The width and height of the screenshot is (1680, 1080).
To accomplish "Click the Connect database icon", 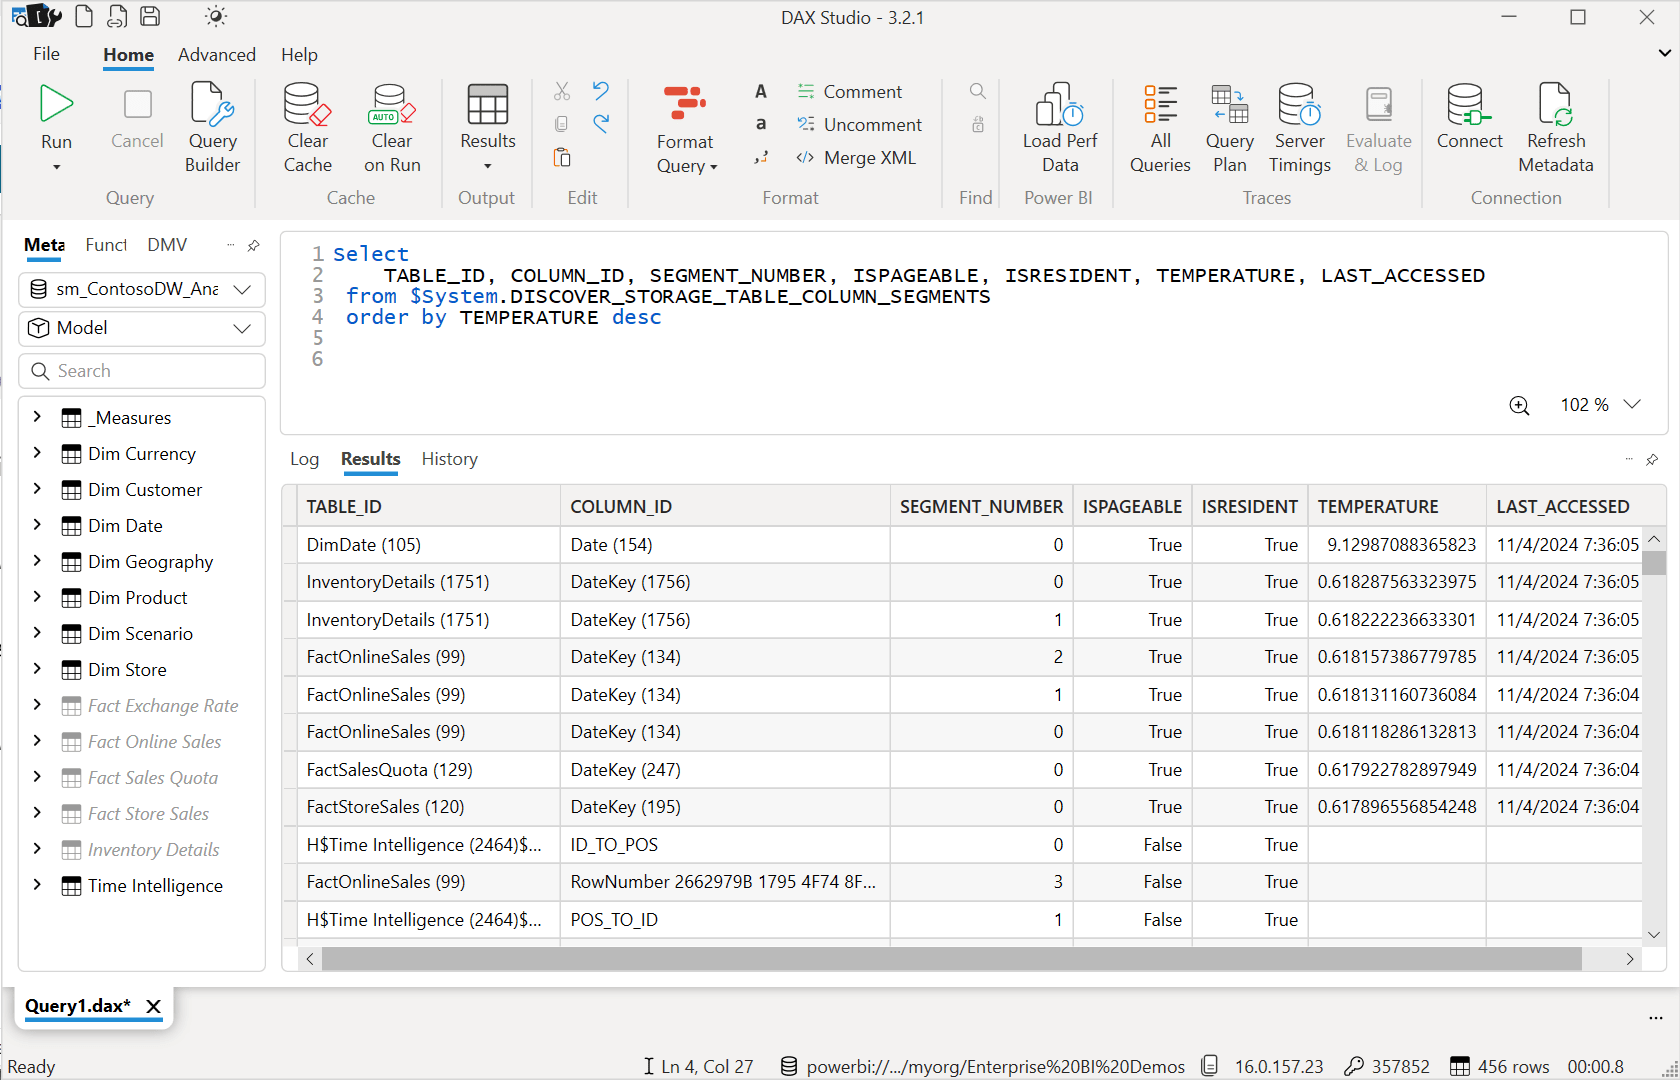I will coord(1469,104).
